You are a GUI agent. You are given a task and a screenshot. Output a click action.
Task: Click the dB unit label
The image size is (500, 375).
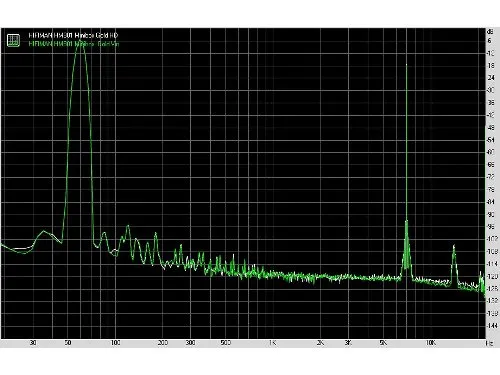pos(490,32)
